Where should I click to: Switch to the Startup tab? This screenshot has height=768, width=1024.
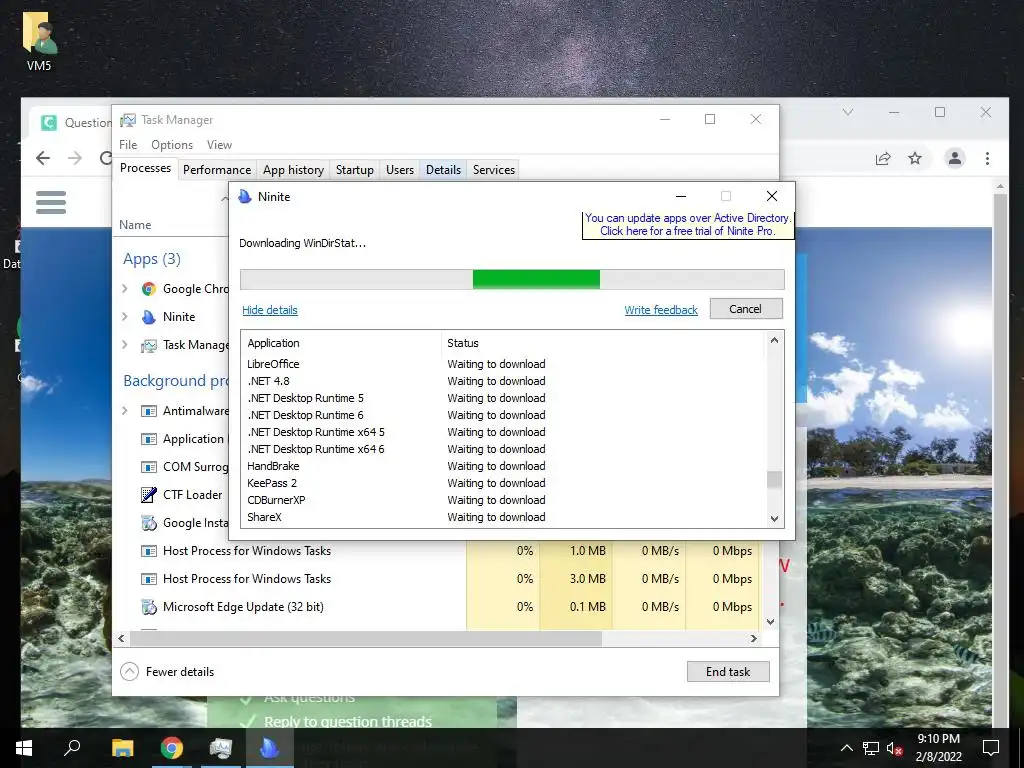355,170
